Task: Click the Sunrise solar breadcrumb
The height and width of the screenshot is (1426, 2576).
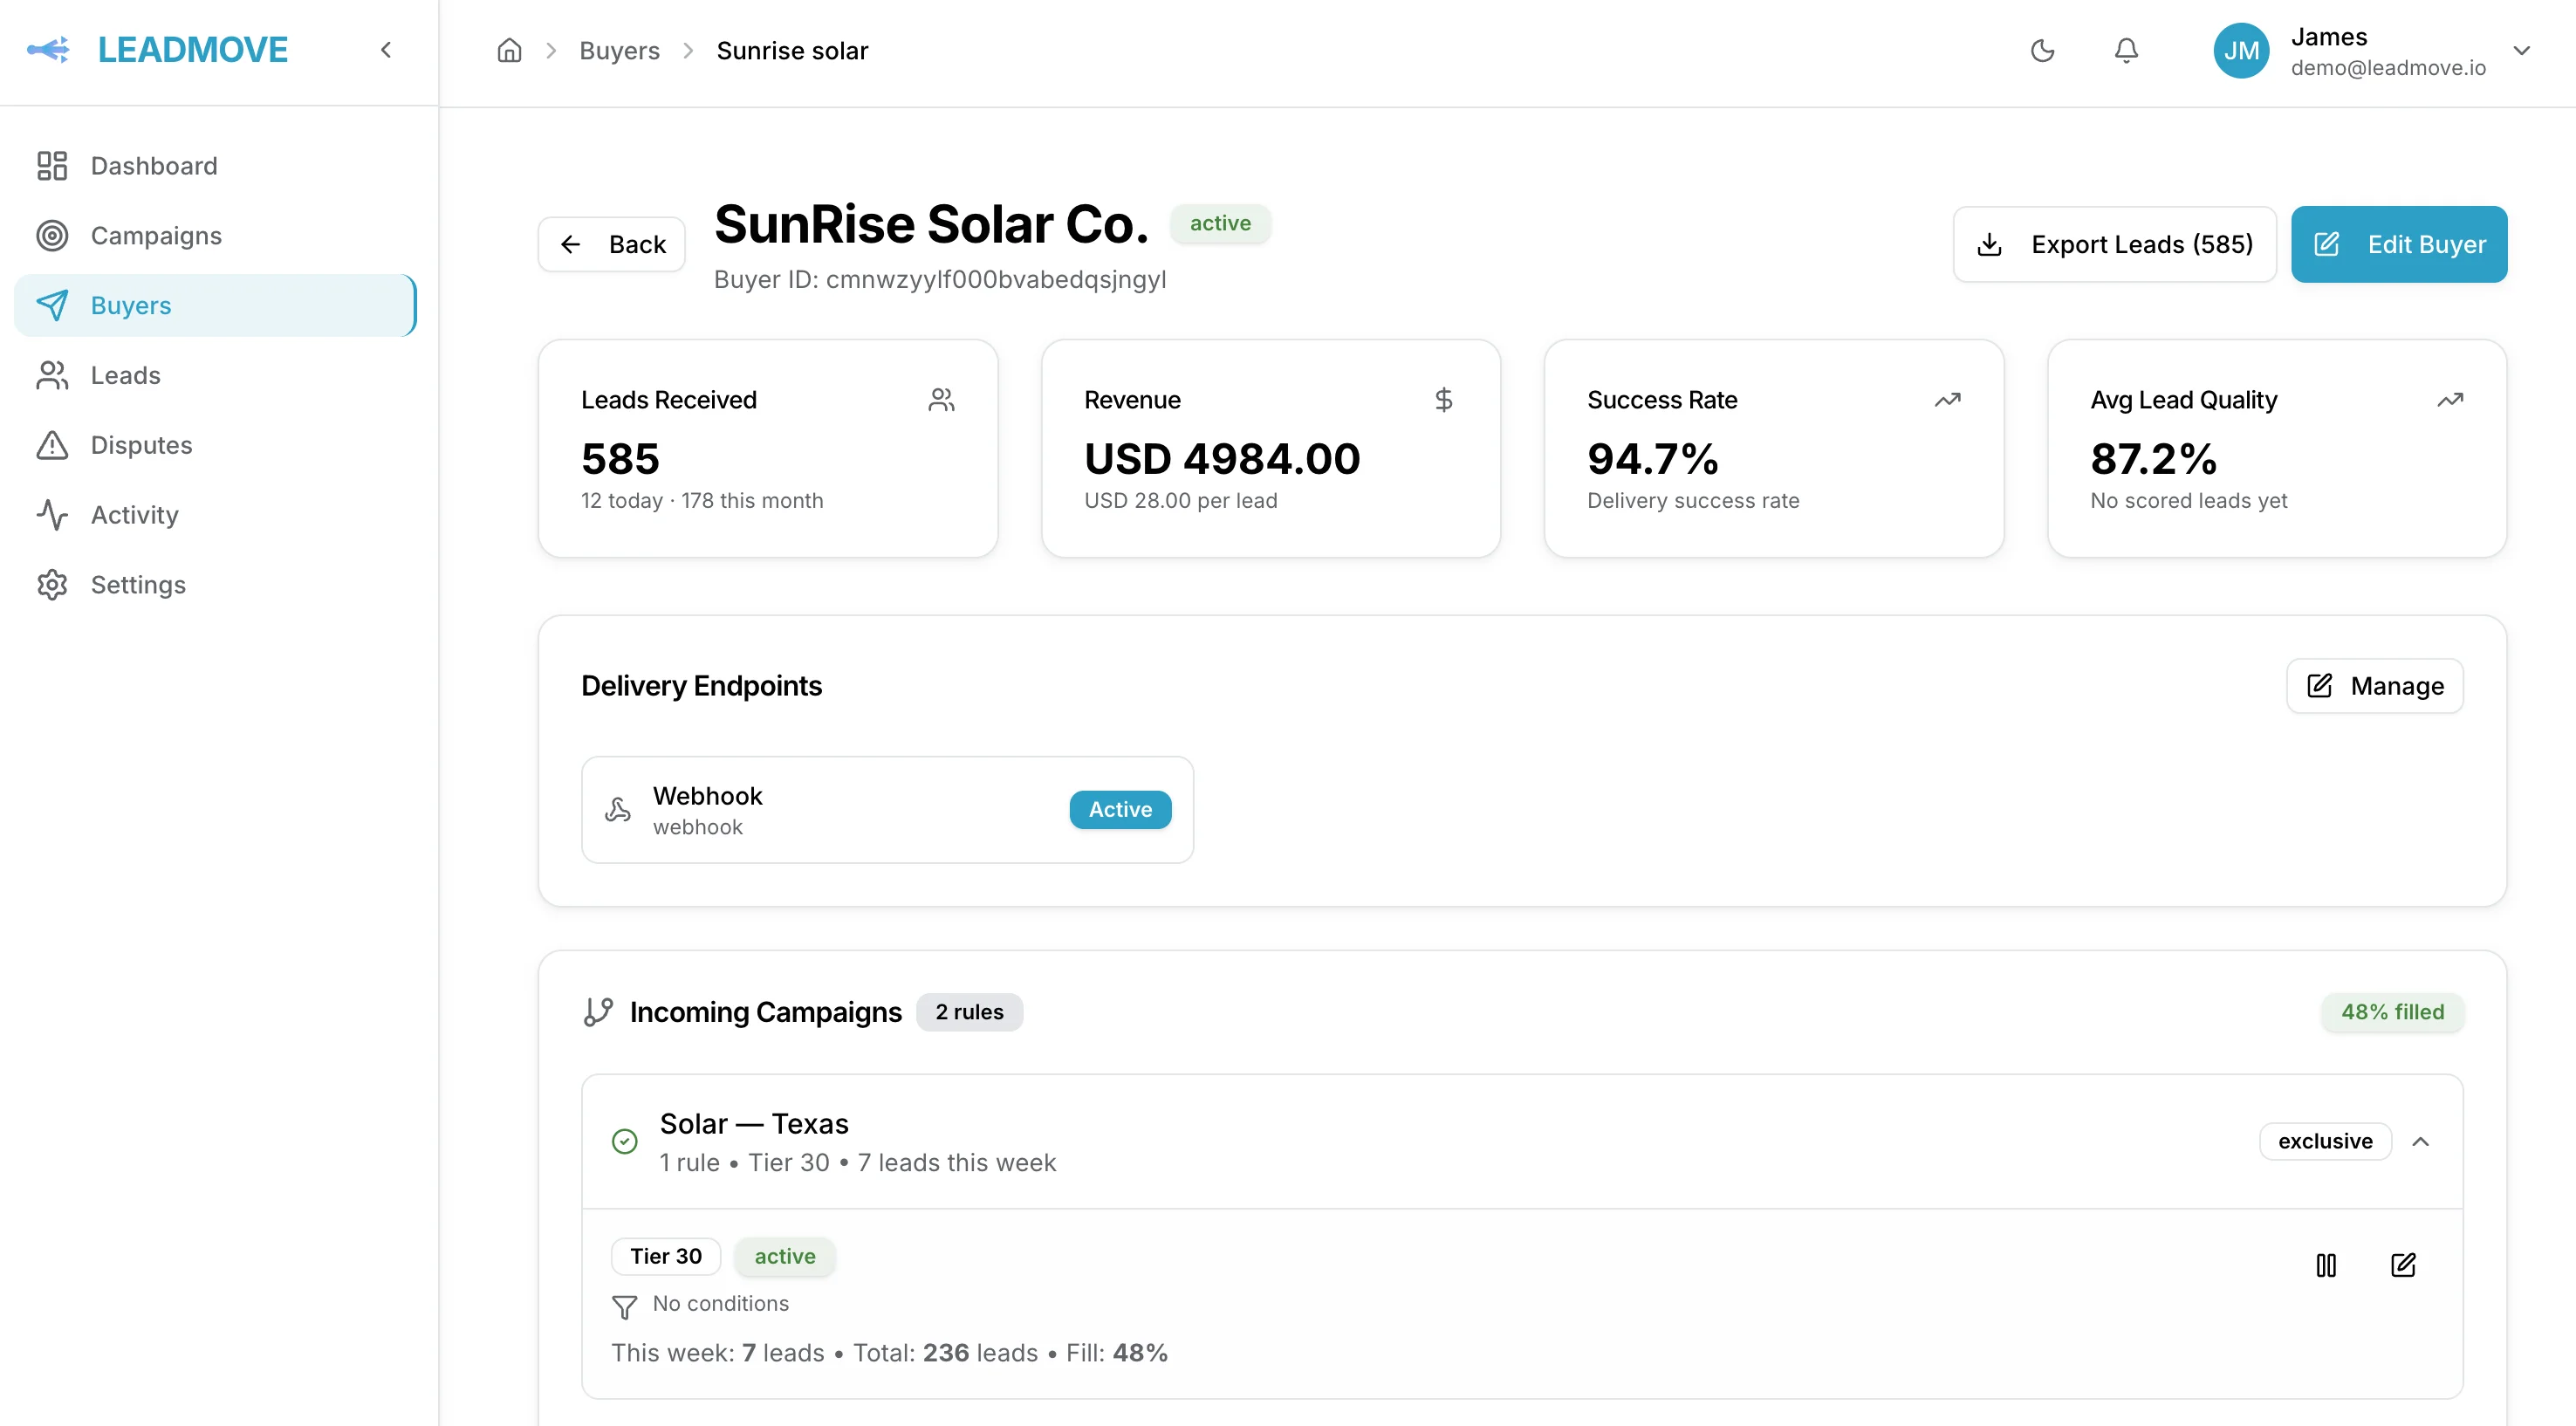Action: point(792,50)
